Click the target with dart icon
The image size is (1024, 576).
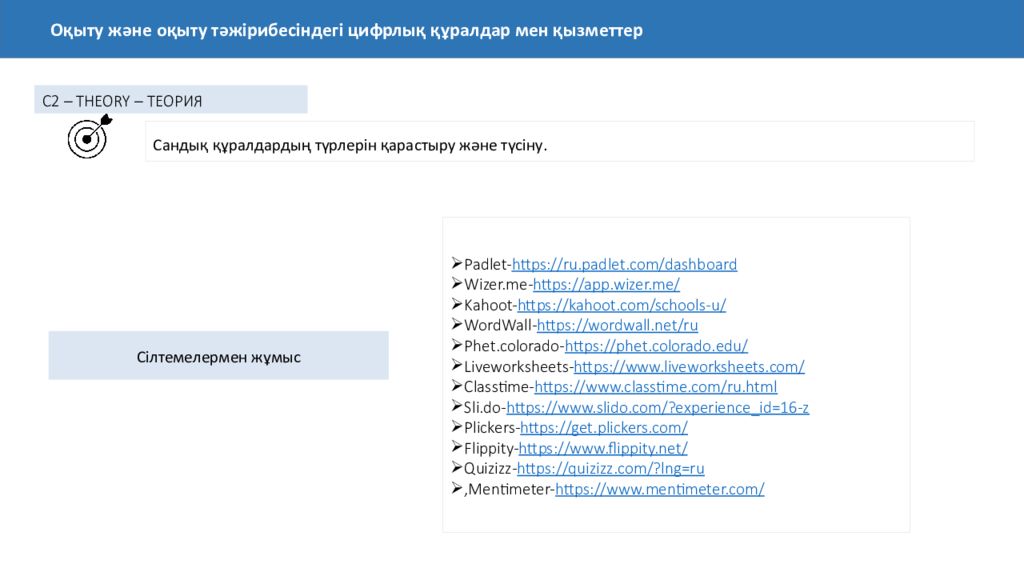[89, 136]
